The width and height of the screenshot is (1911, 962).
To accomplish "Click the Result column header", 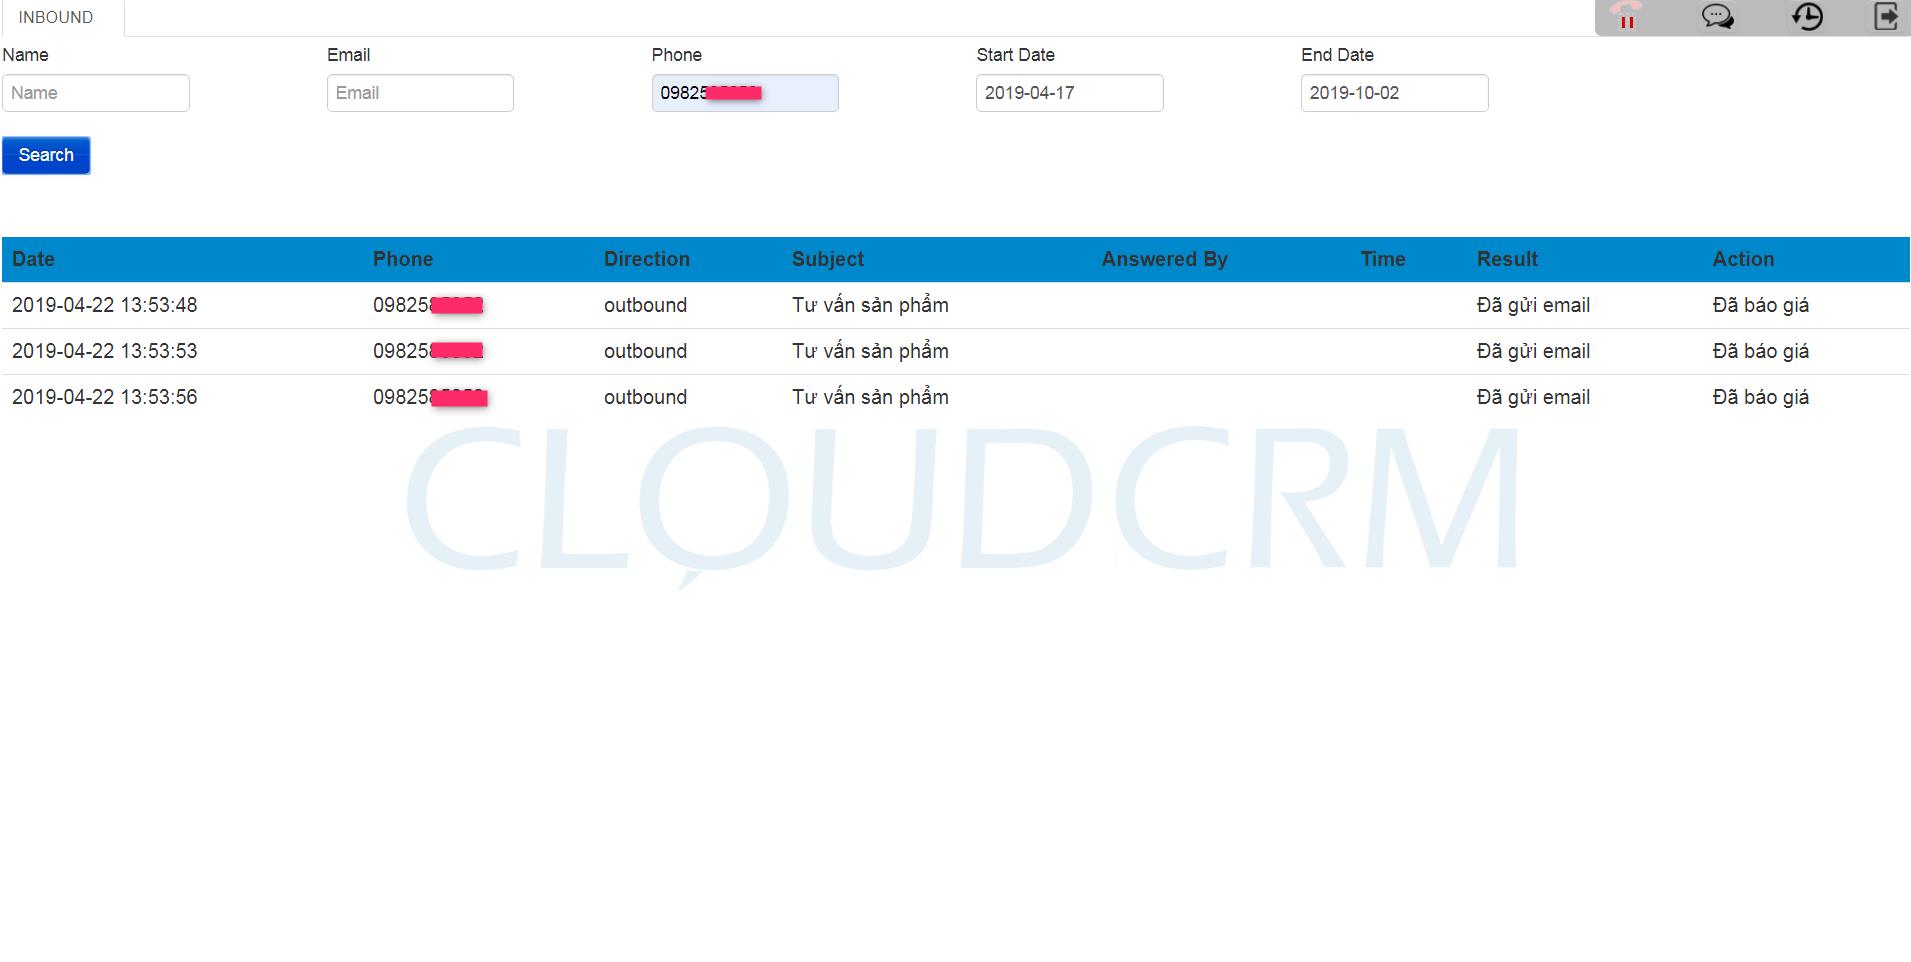I will pos(1507,259).
